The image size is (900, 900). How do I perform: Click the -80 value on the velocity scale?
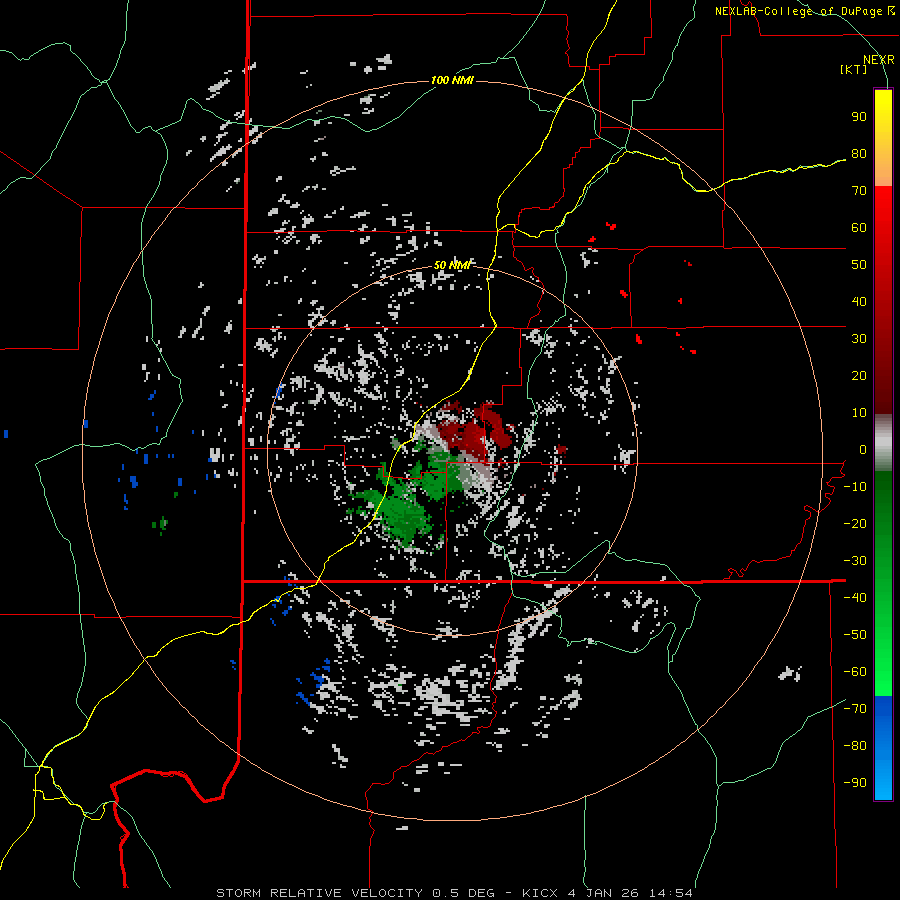[855, 746]
